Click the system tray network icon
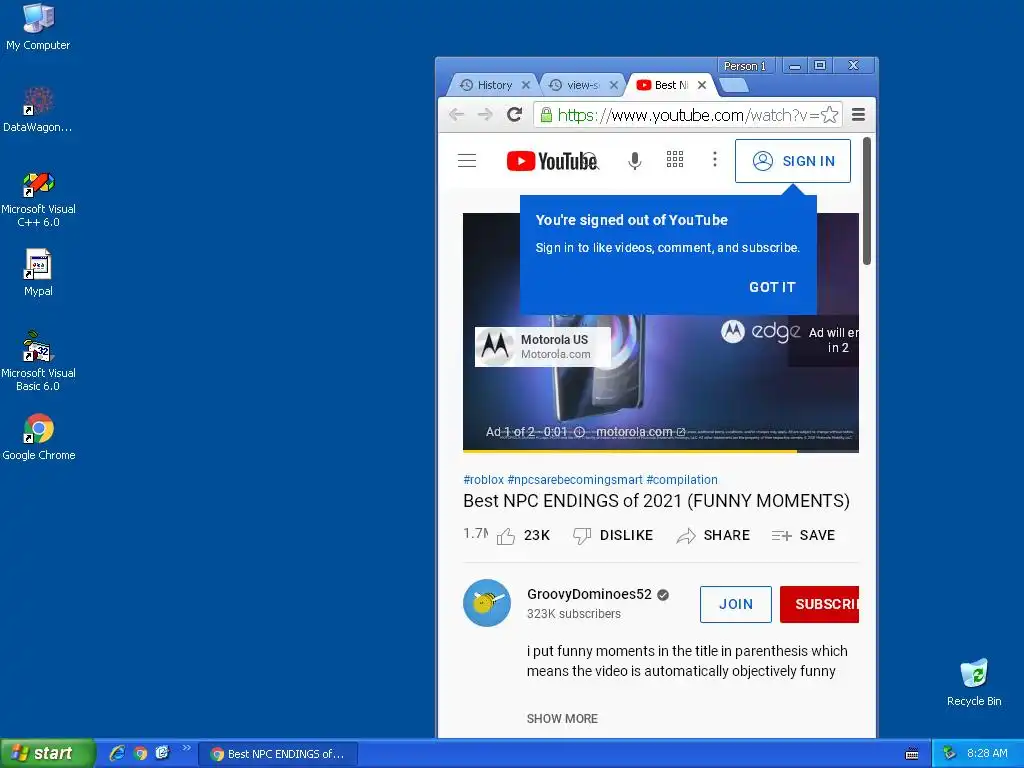Viewport: 1024px width, 768px height. [950, 753]
